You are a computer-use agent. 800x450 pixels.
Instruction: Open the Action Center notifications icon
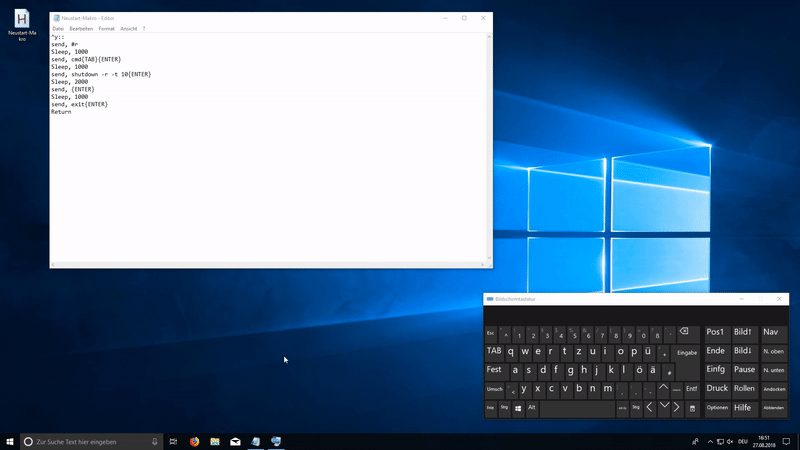pyautogui.click(x=786, y=442)
